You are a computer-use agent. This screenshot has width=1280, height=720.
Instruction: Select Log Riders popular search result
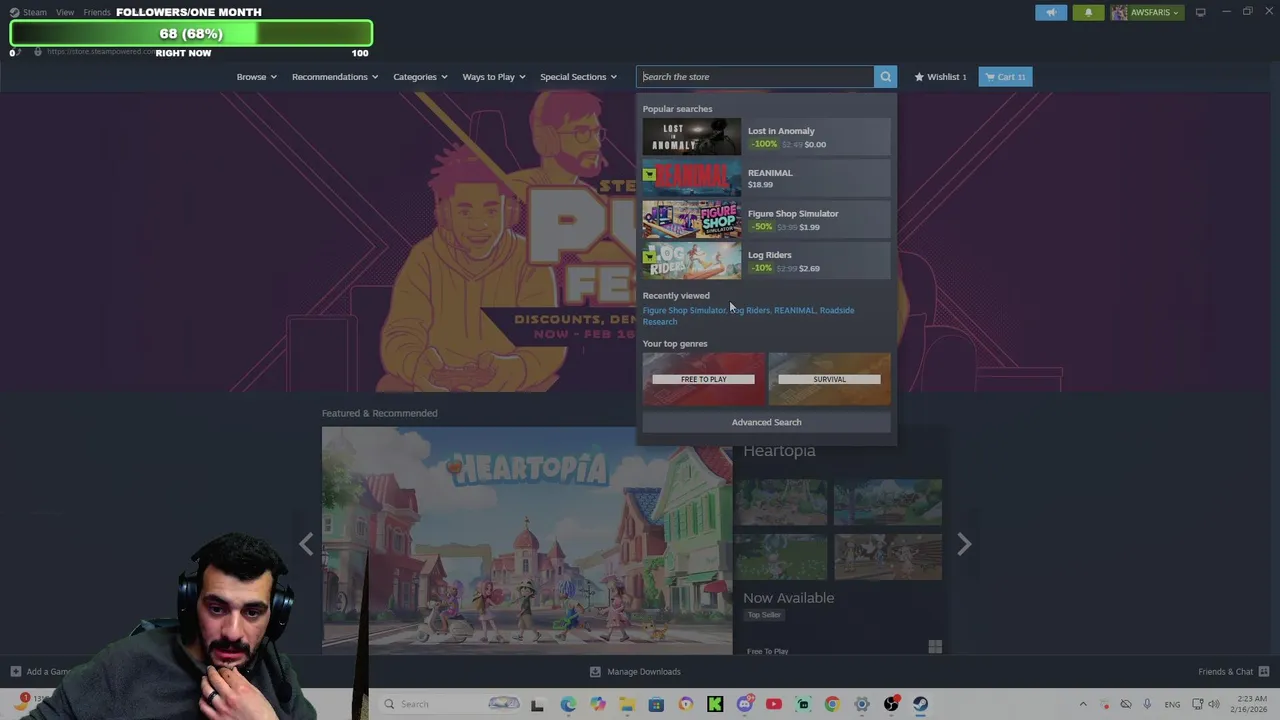766,261
